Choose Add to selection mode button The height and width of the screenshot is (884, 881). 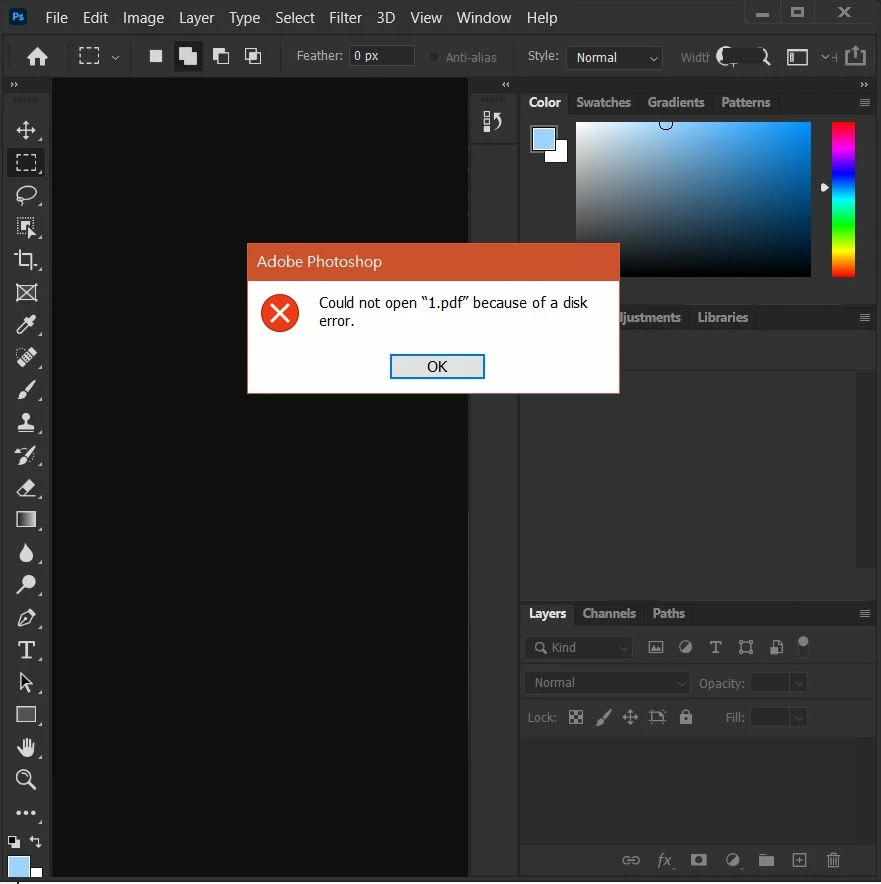(x=188, y=56)
